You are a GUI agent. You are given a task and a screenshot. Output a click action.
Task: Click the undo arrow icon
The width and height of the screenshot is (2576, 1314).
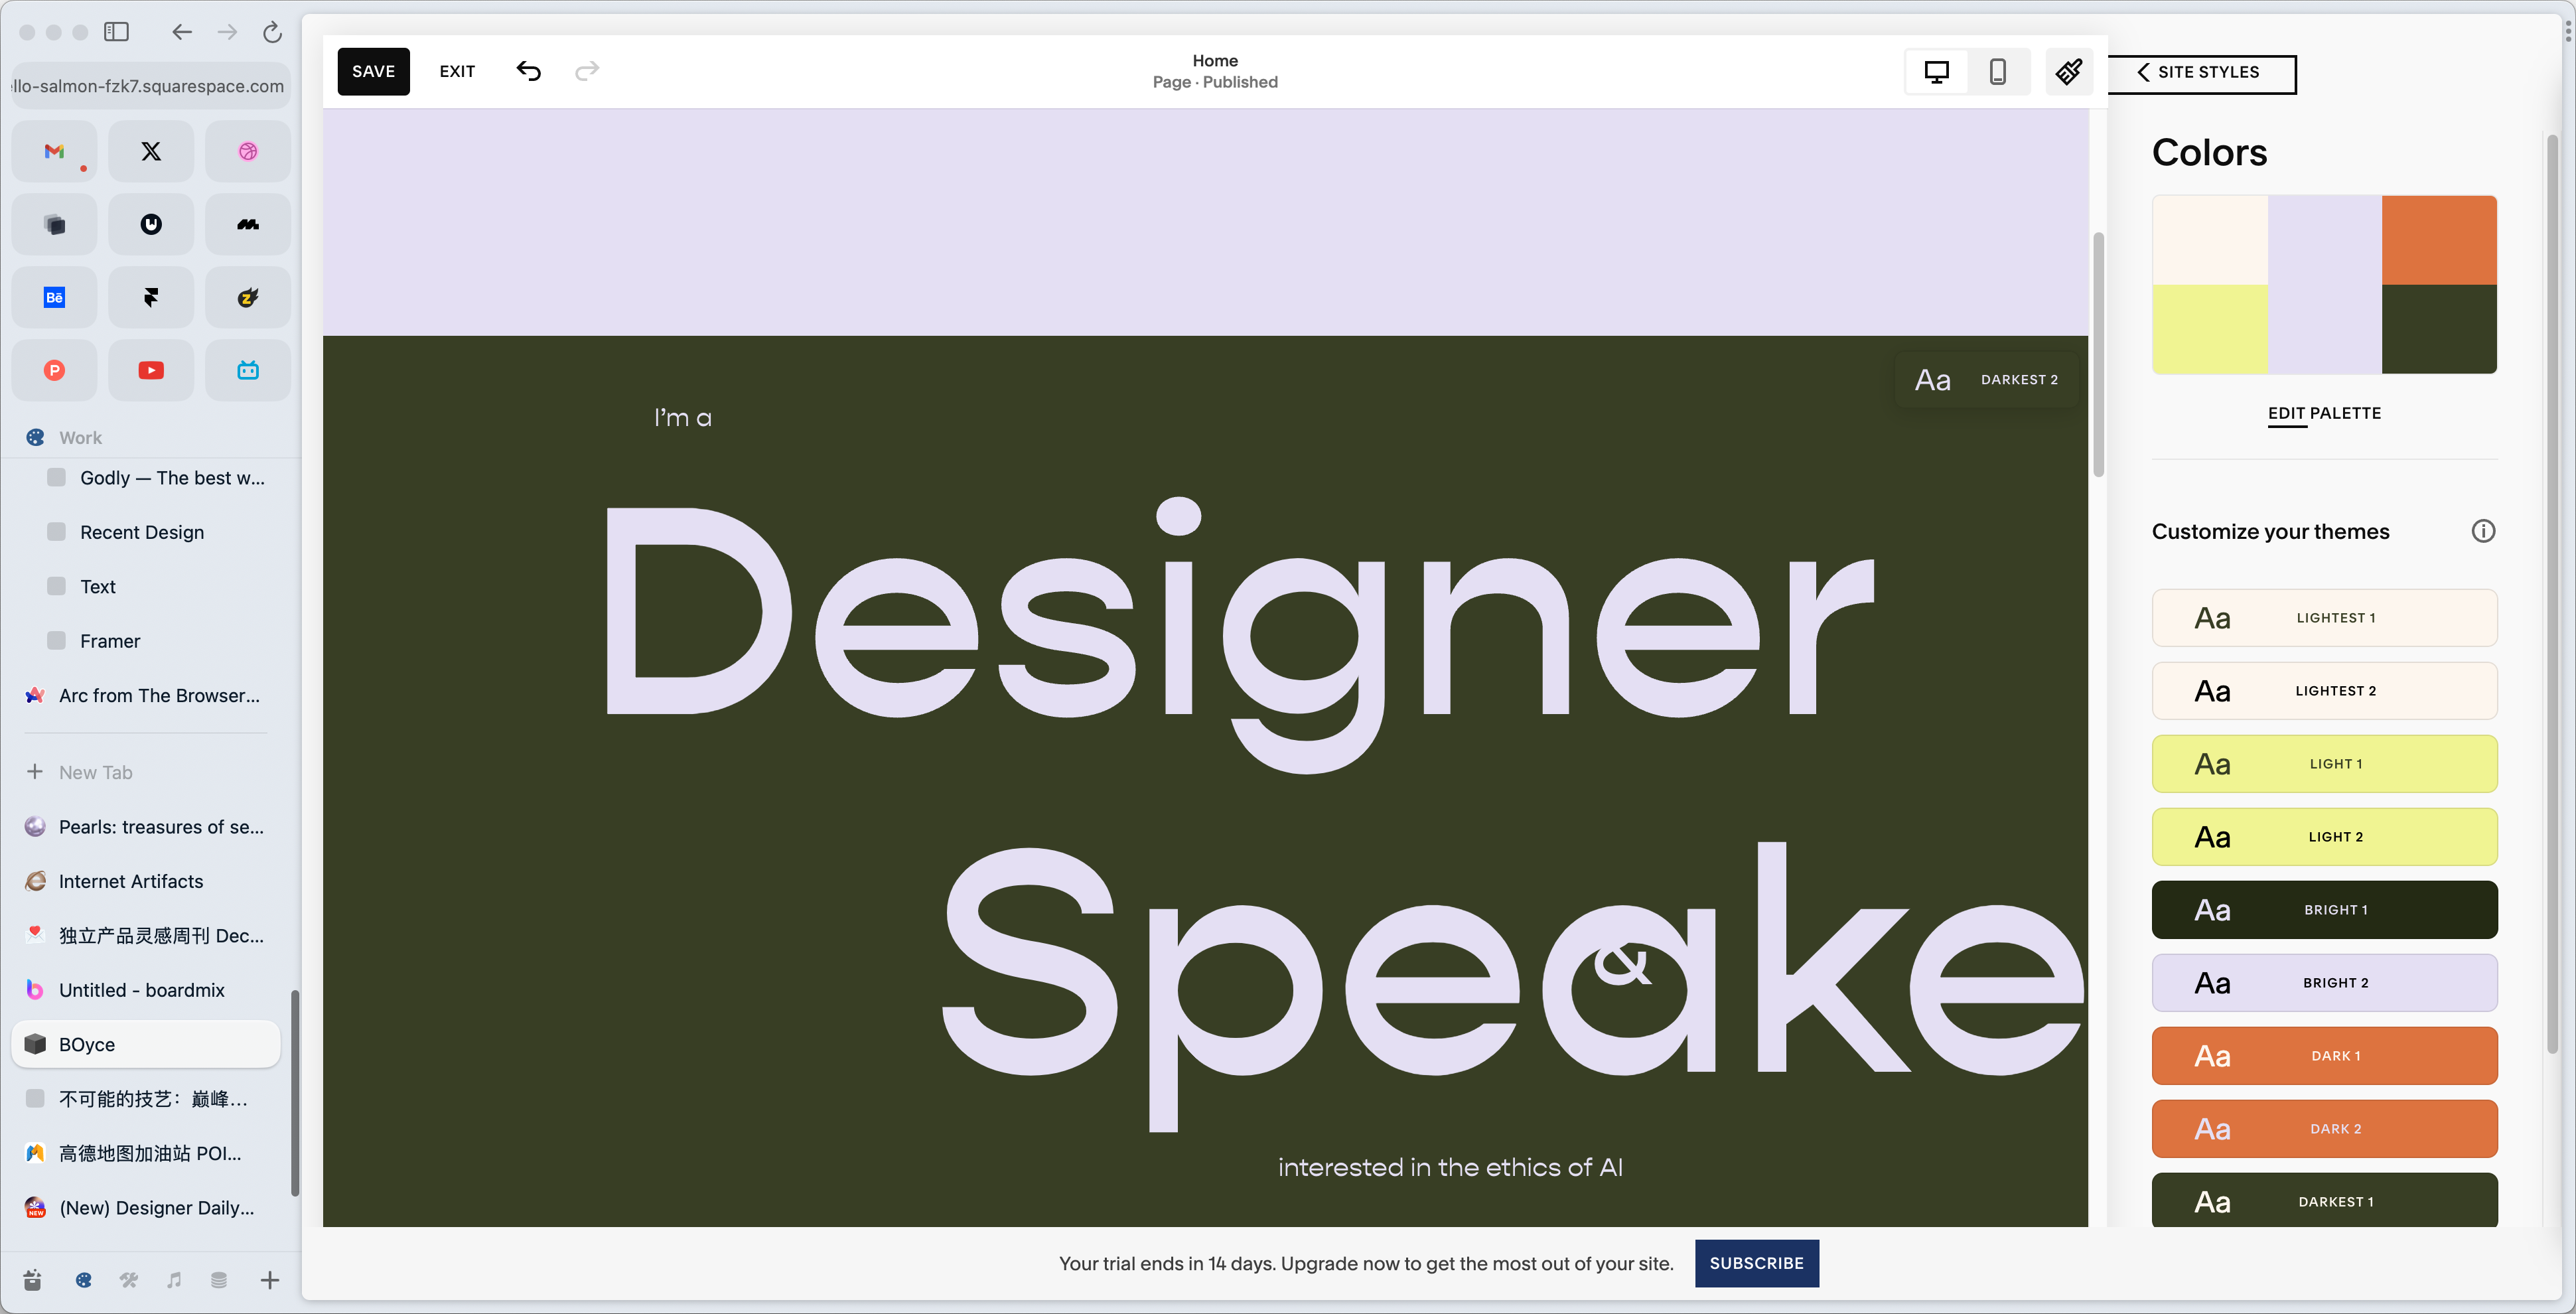528,71
